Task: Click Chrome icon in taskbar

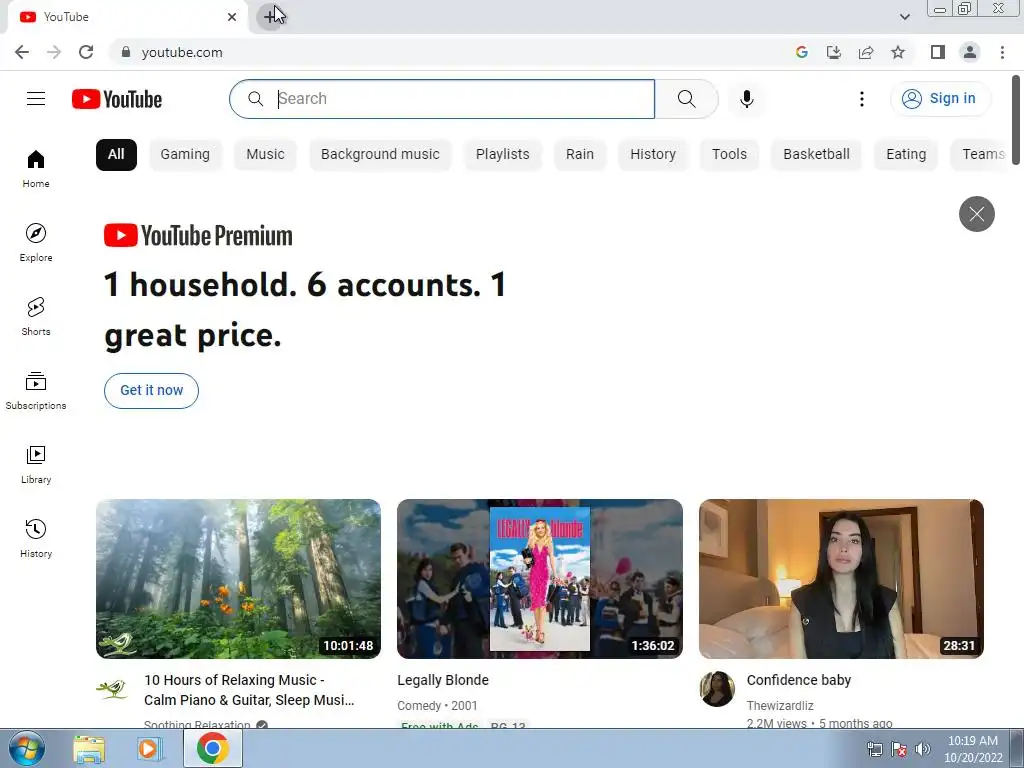Action: coord(212,748)
